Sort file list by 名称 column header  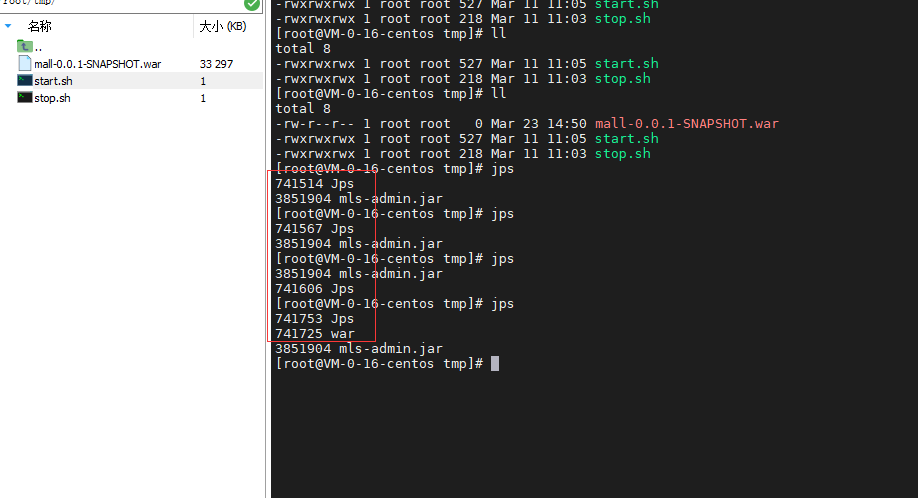click(40, 26)
